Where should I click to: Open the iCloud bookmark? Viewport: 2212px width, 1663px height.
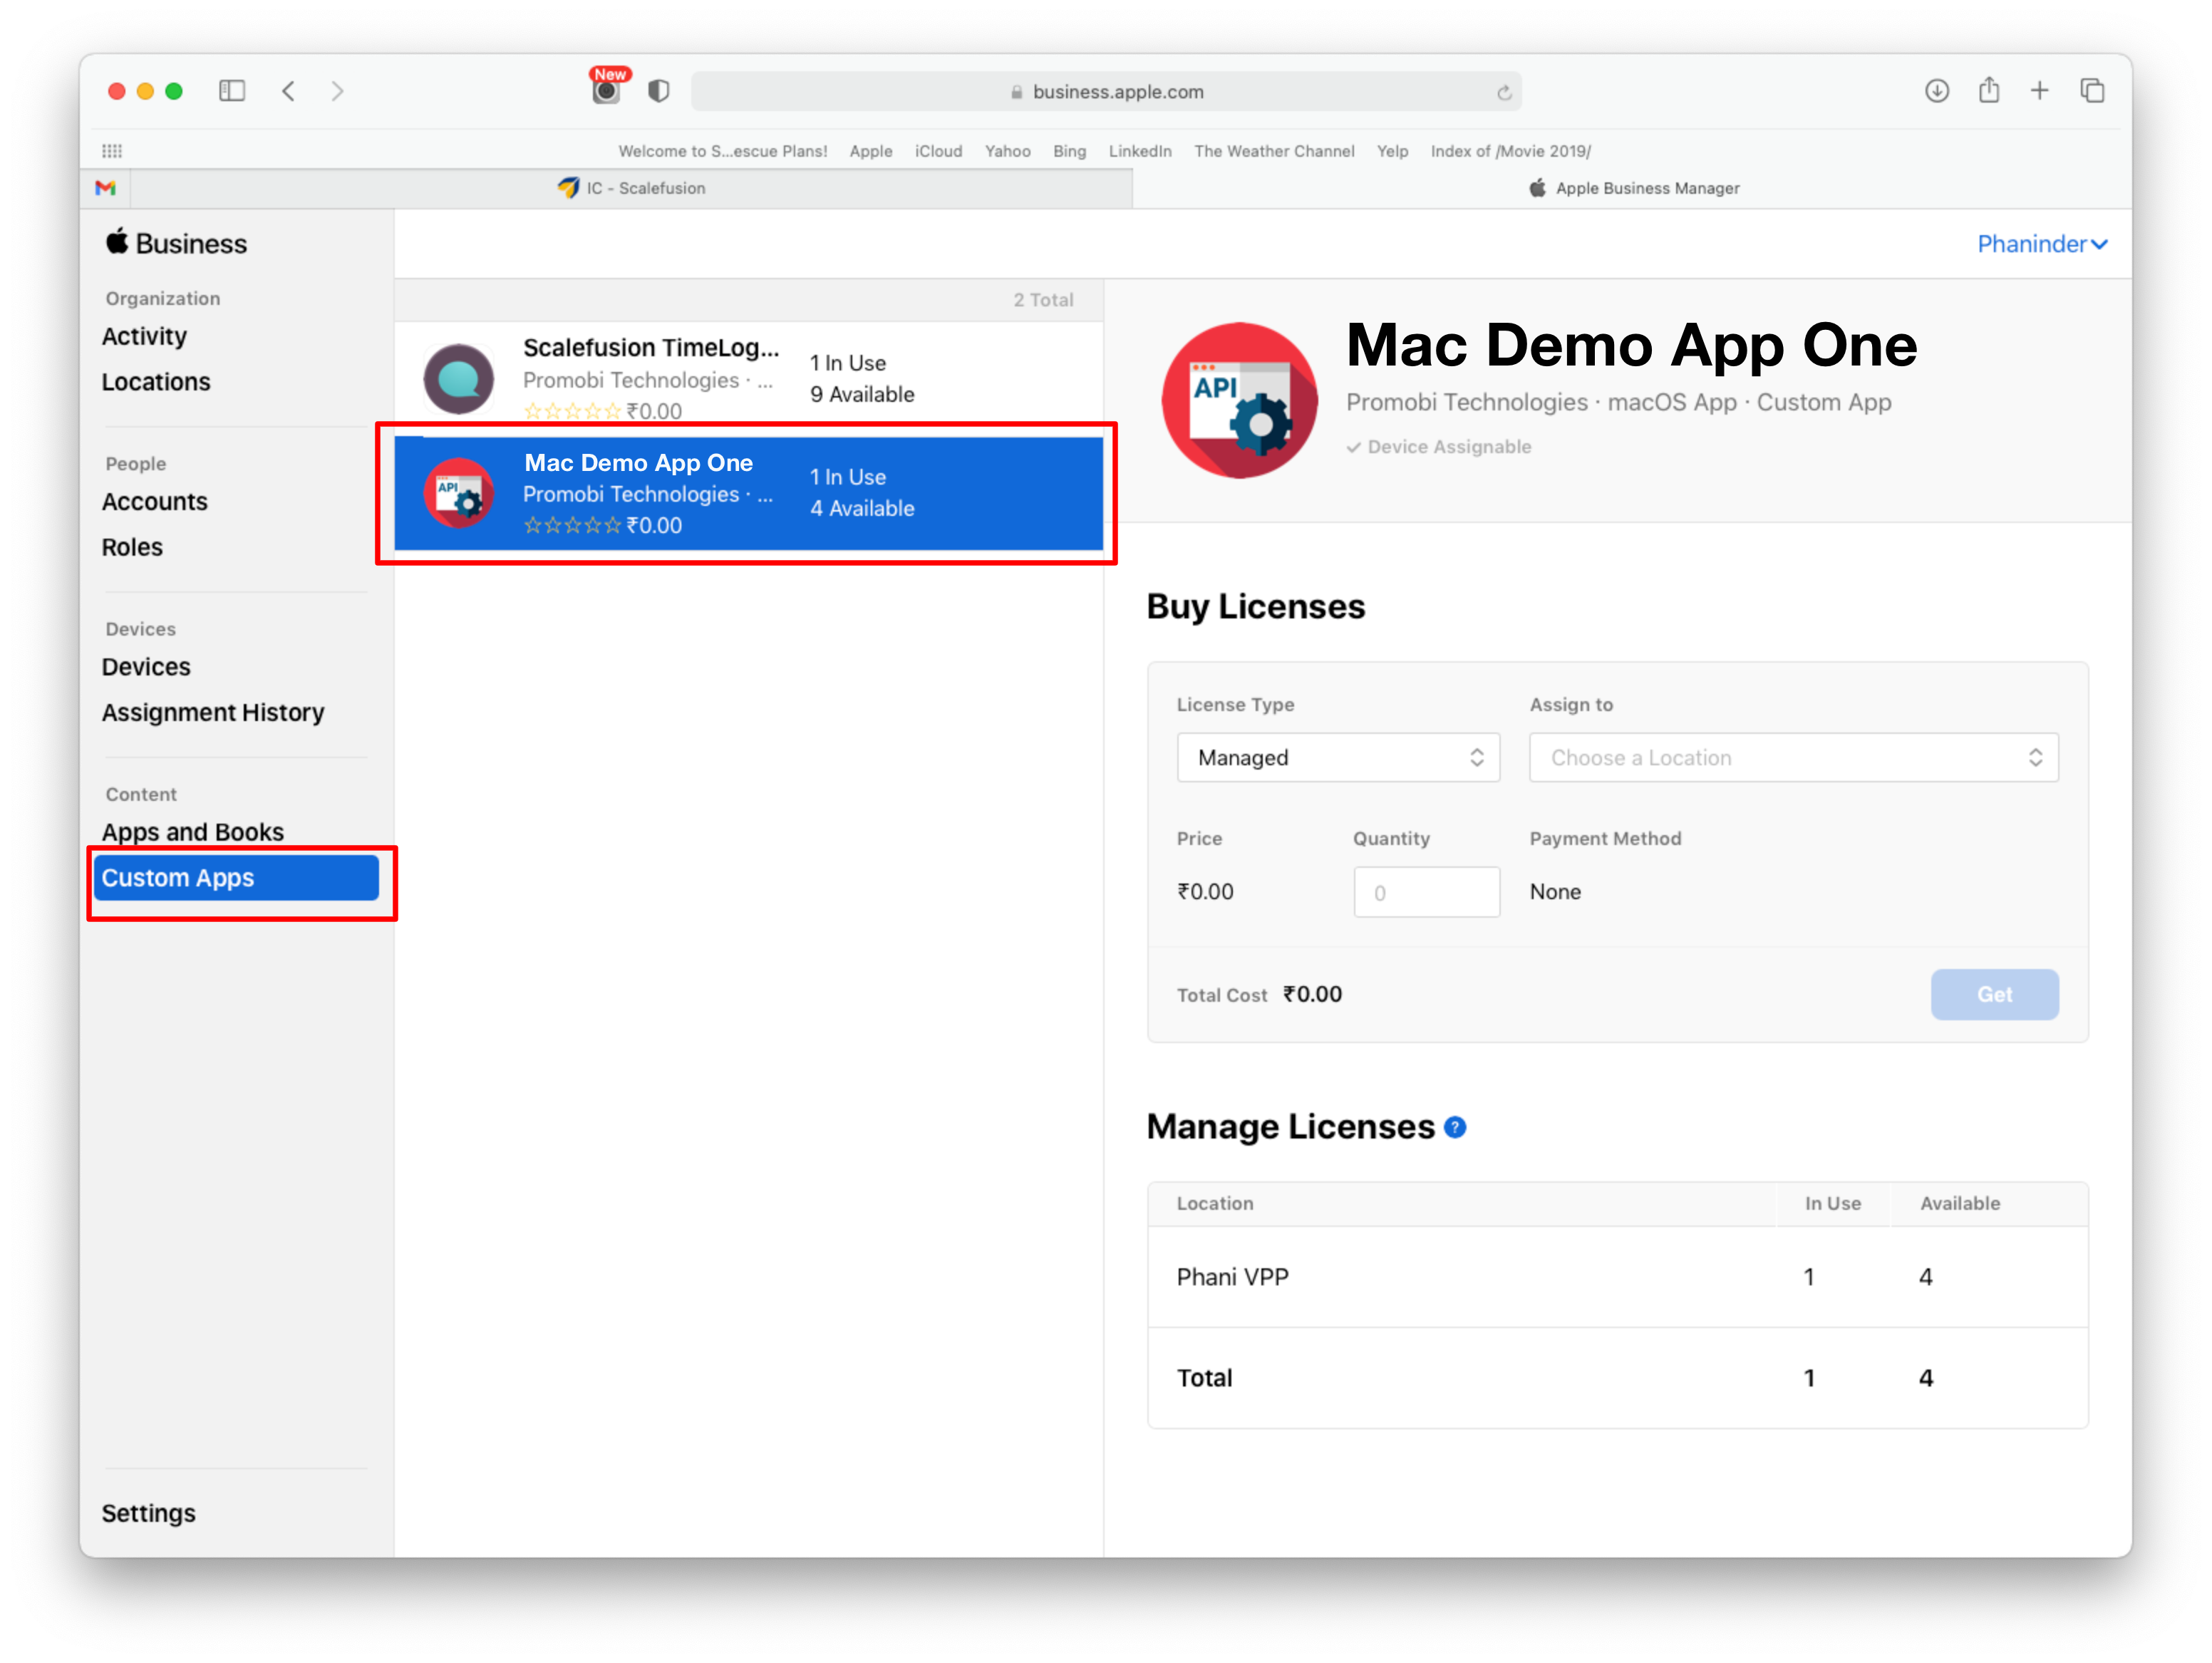coord(938,151)
